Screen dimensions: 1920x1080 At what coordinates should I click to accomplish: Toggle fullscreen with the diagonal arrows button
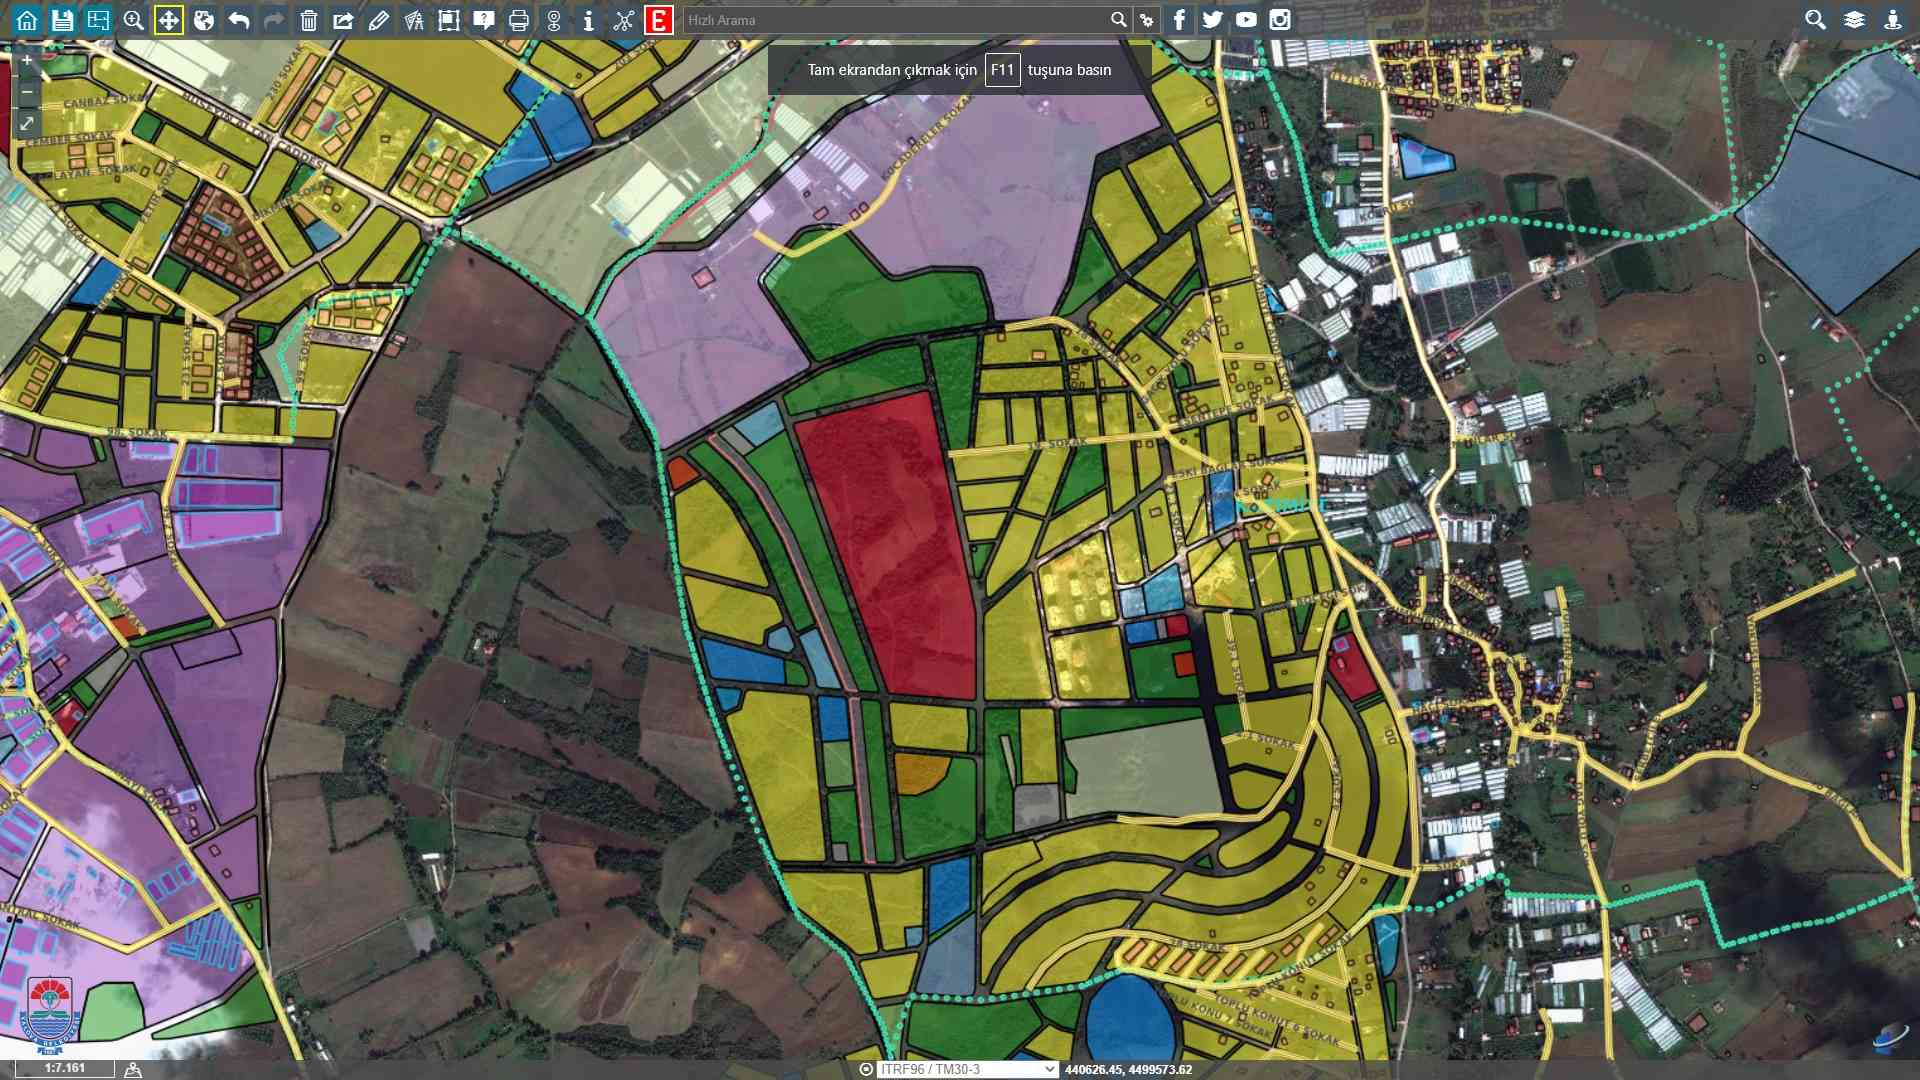click(x=27, y=123)
